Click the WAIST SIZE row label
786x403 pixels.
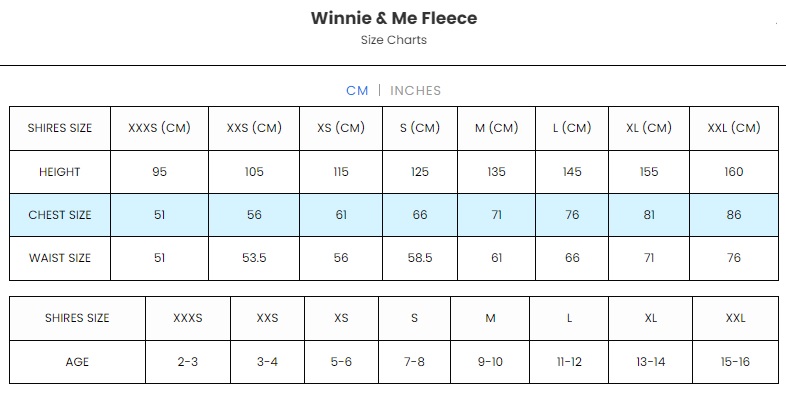(x=60, y=258)
